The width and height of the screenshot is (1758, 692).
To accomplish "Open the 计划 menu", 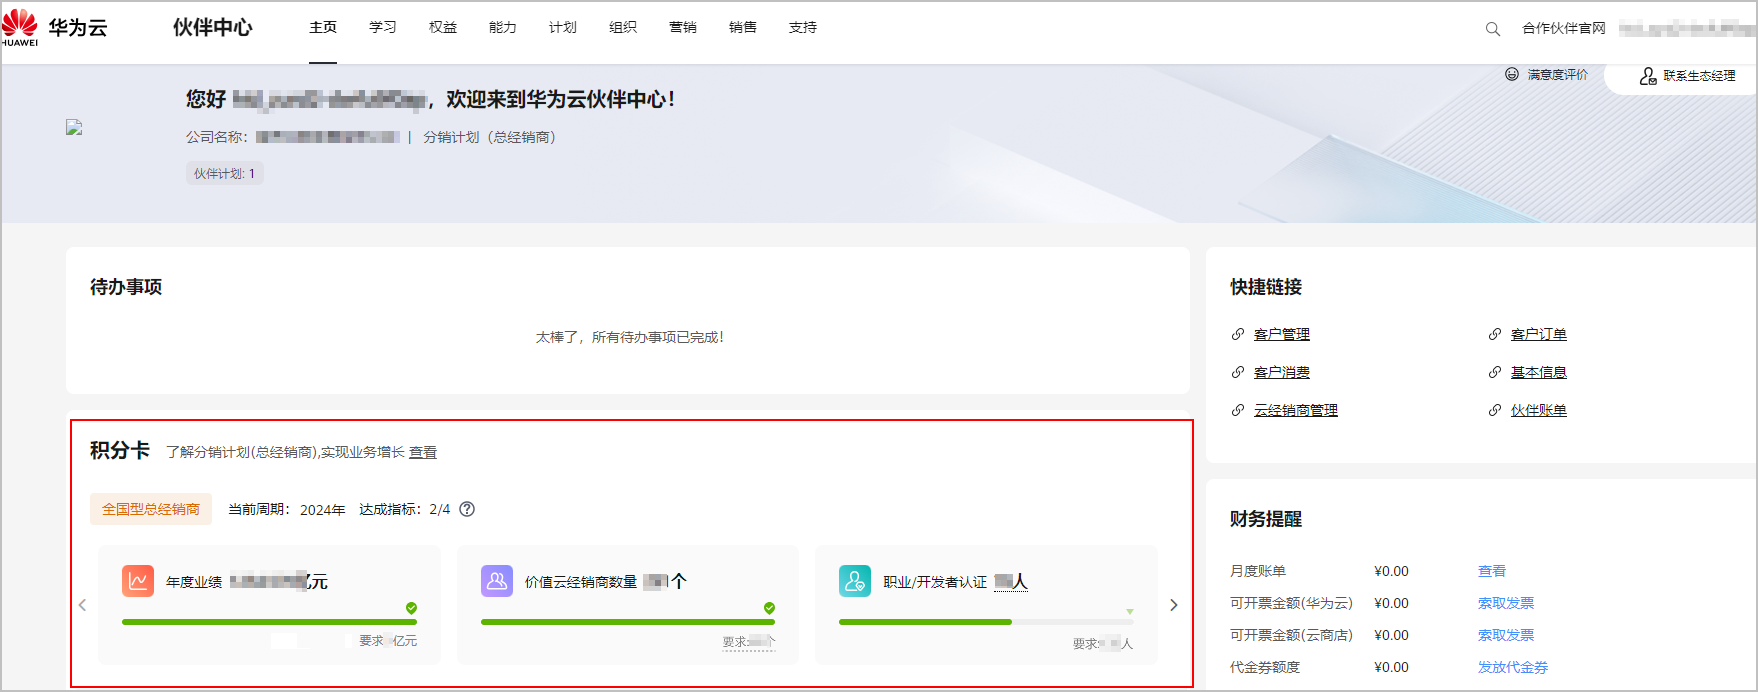I will pos(563,27).
